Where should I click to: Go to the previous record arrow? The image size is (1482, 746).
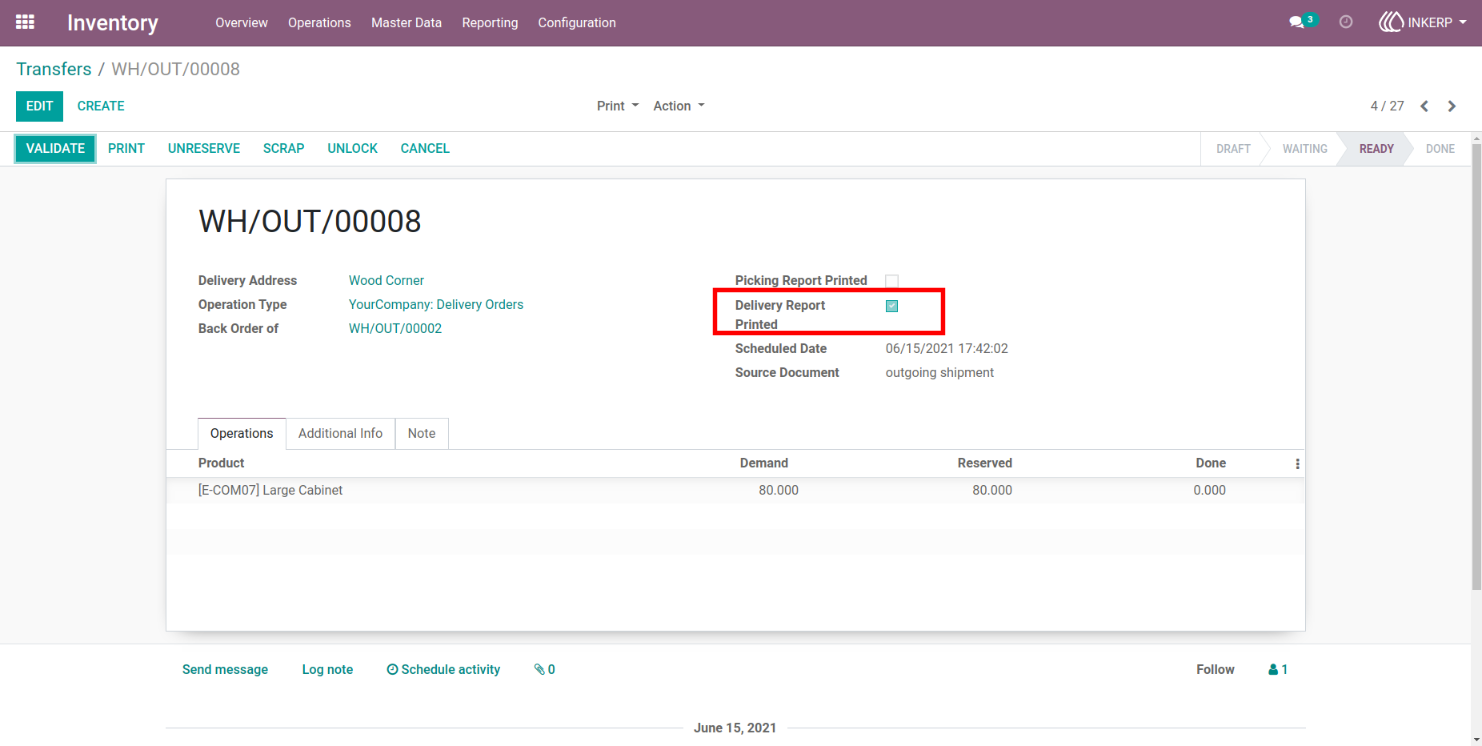(1424, 106)
